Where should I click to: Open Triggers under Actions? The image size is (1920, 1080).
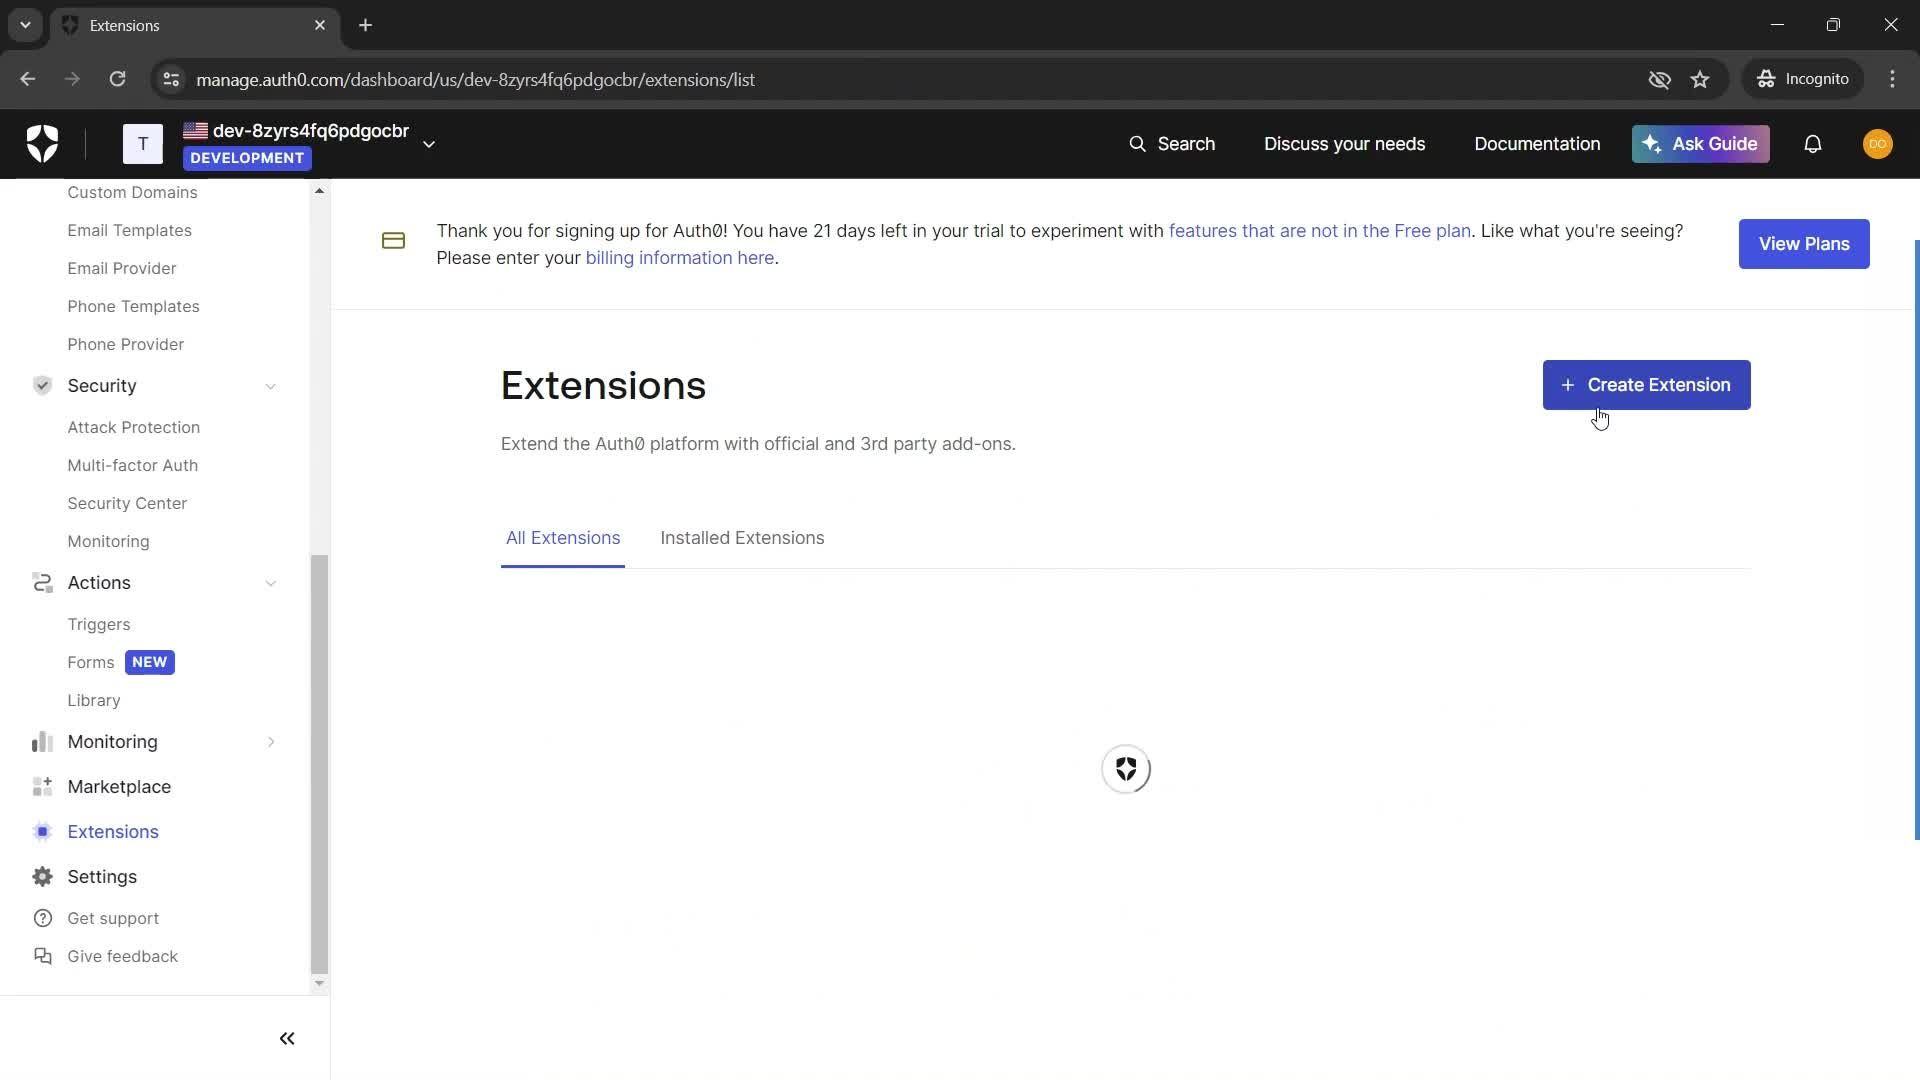pos(98,625)
